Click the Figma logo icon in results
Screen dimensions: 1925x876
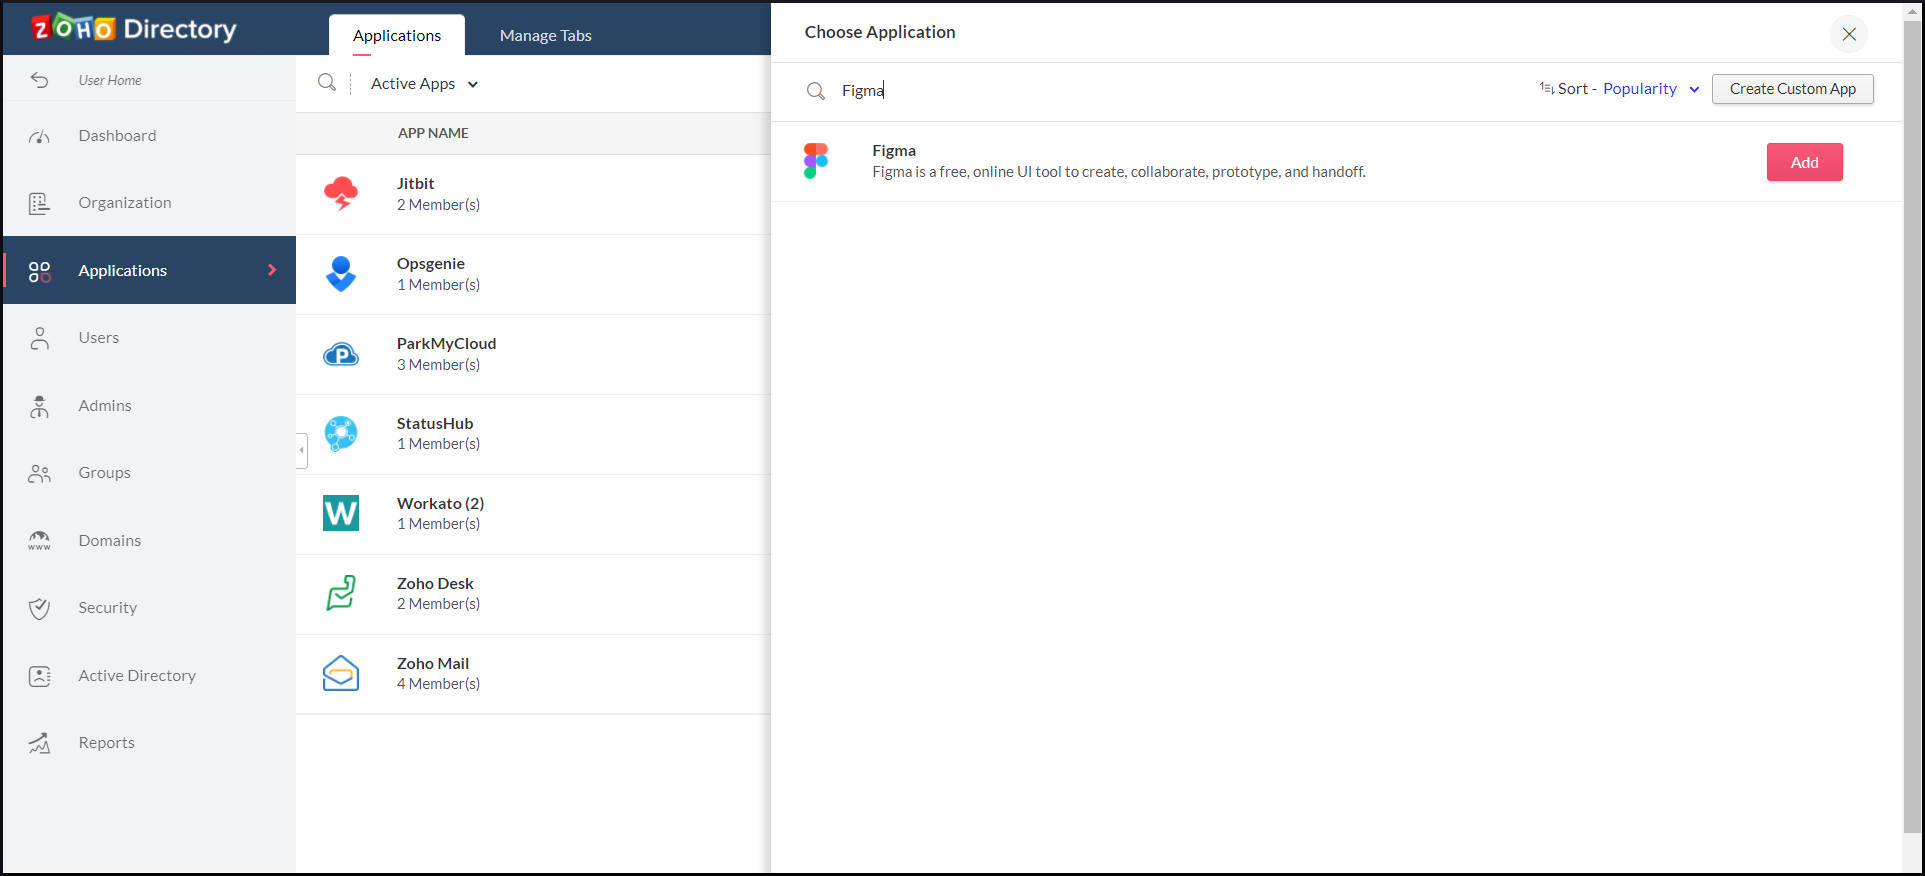coord(816,161)
